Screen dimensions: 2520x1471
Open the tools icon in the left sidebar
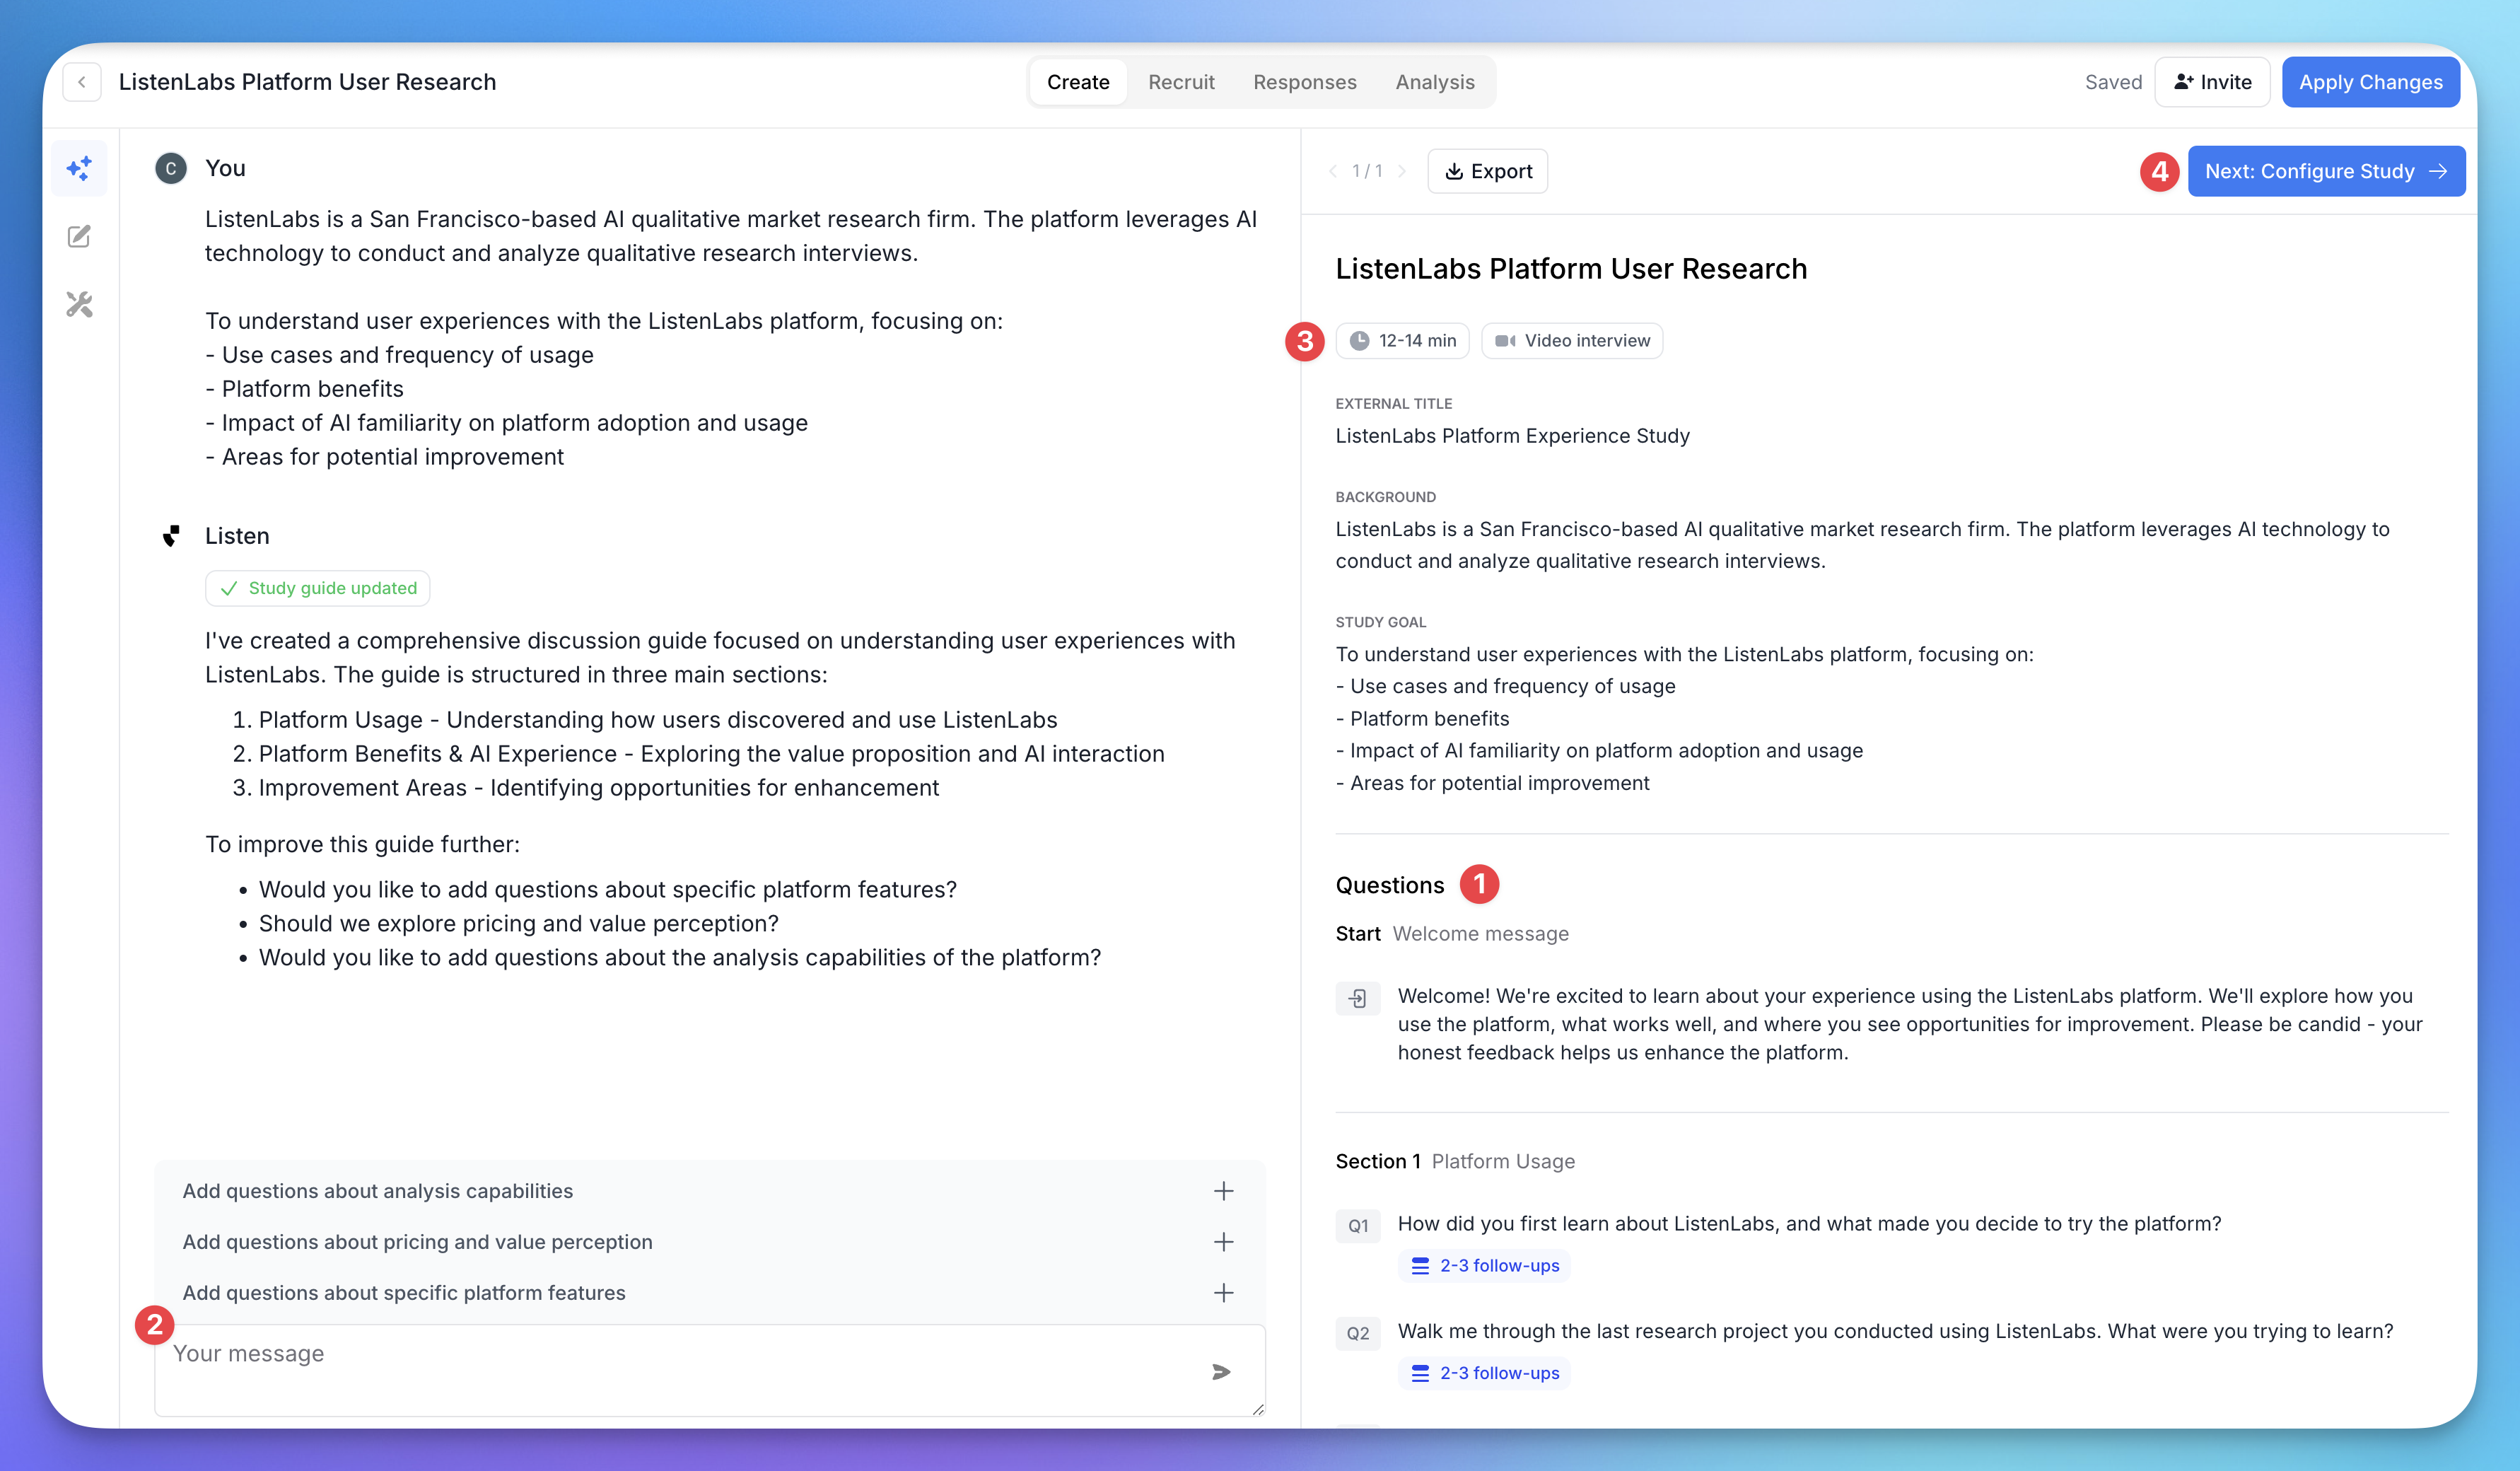click(x=79, y=305)
